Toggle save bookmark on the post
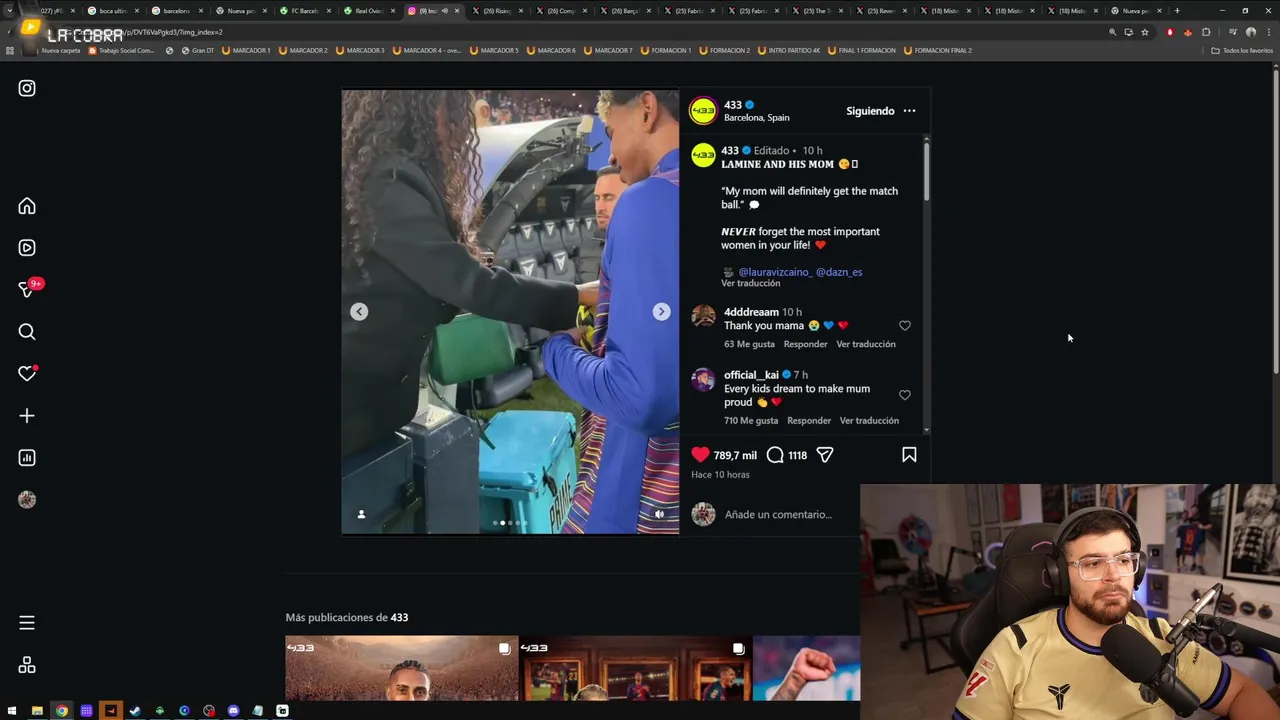The width and height of the screenshot is (1280, 720). point(909,455)
